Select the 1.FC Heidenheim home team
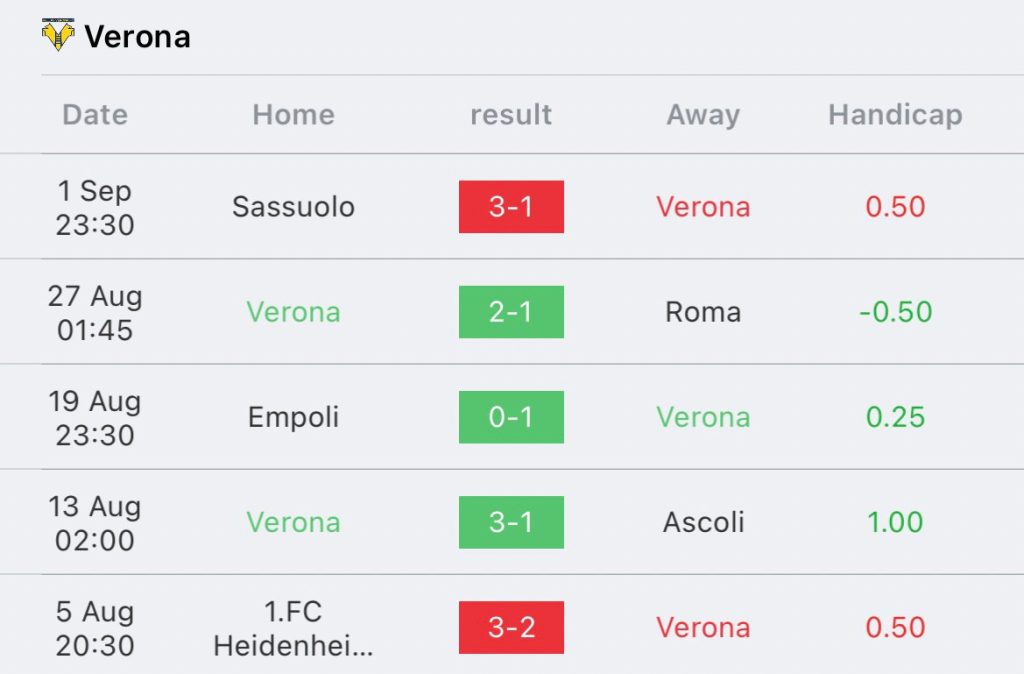1024x674 pixels. click(293, 628)
